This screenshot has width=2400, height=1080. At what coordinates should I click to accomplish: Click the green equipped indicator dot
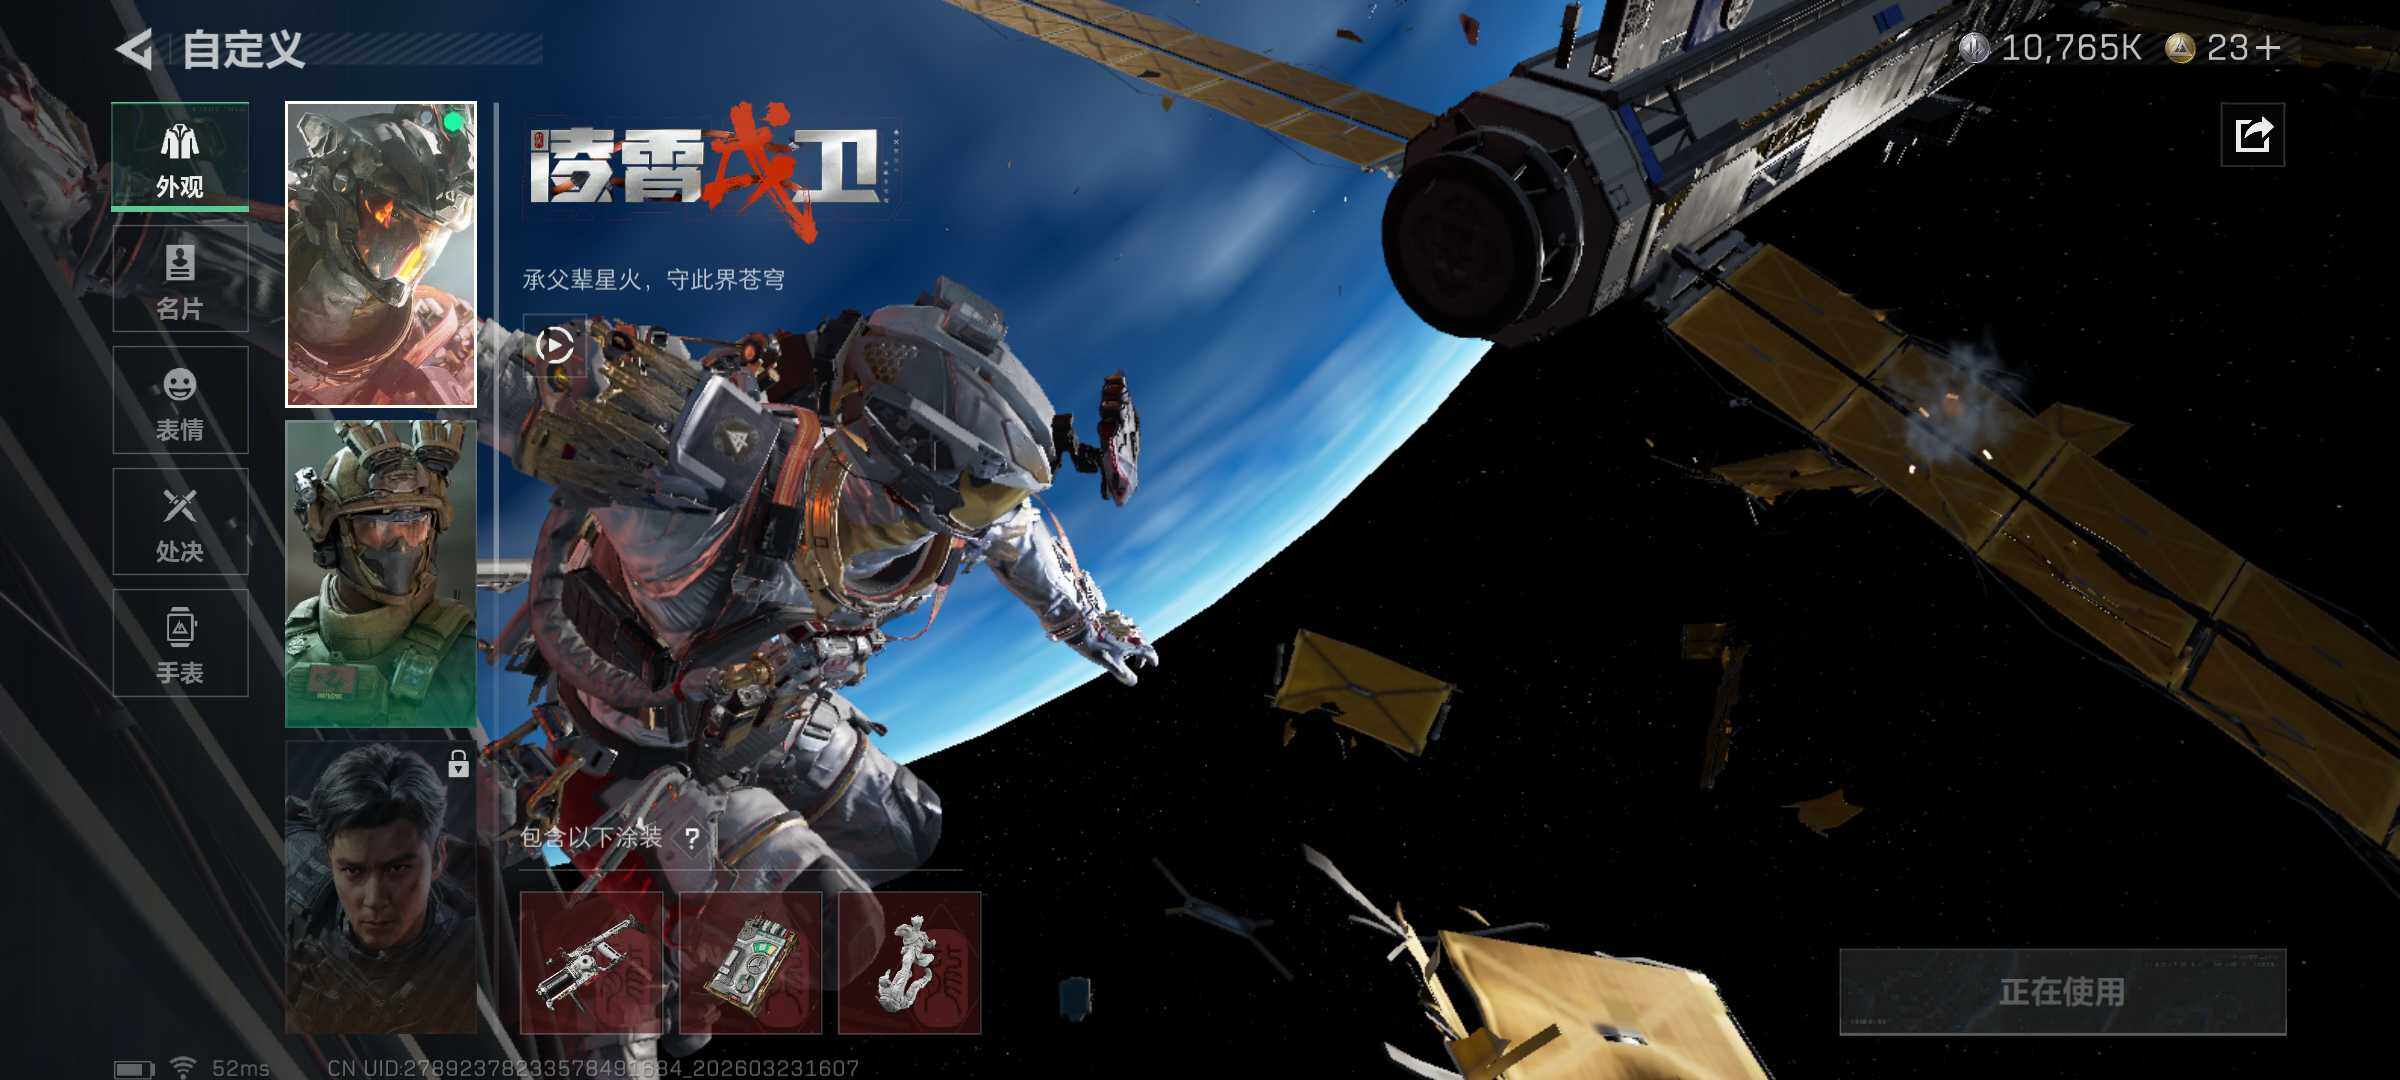(x=453, y=122)
